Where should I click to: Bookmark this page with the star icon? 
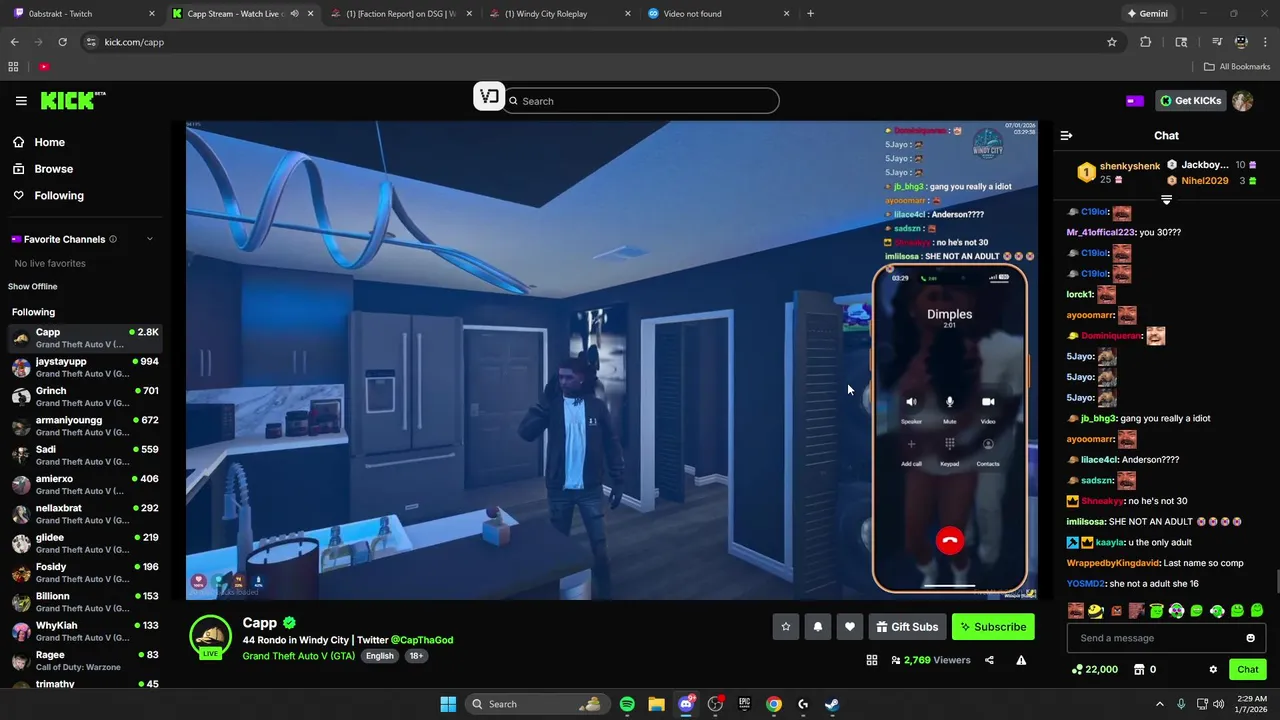click(1112, 42)
